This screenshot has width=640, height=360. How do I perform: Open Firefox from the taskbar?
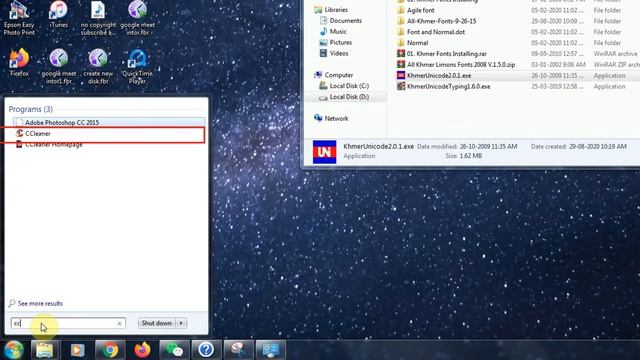[142, 350]
